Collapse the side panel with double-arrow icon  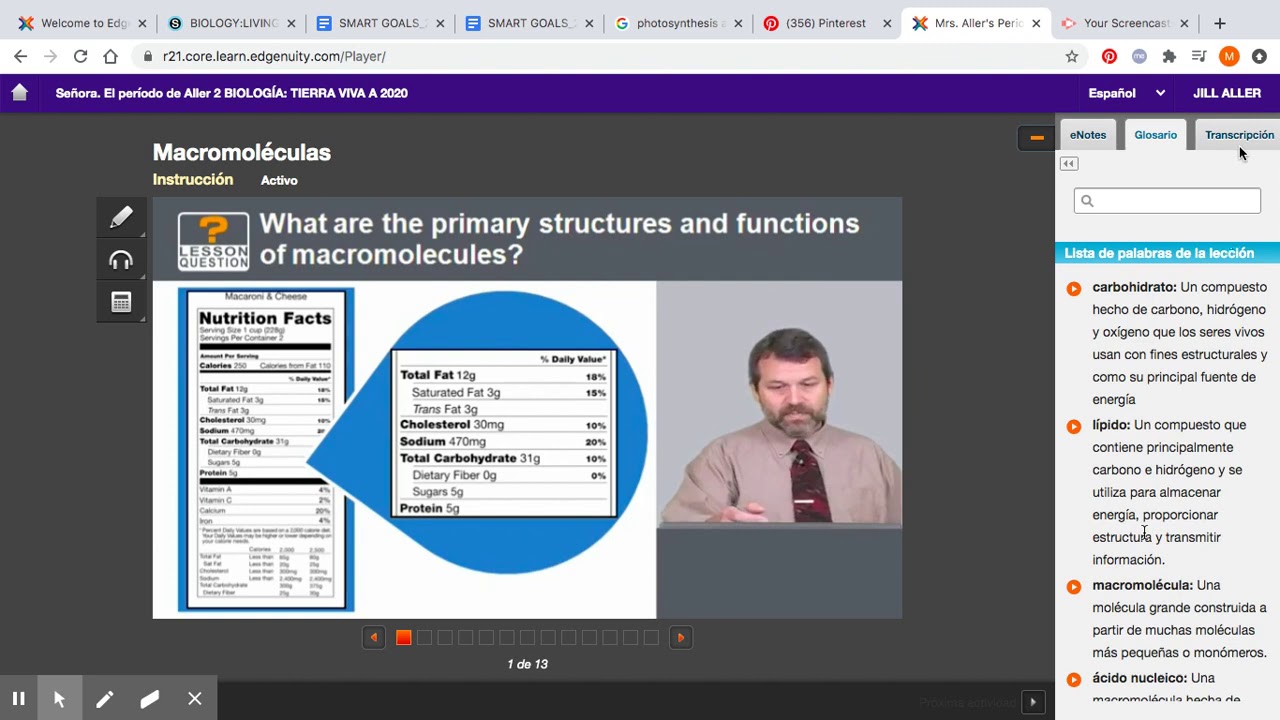[1068, 164]
